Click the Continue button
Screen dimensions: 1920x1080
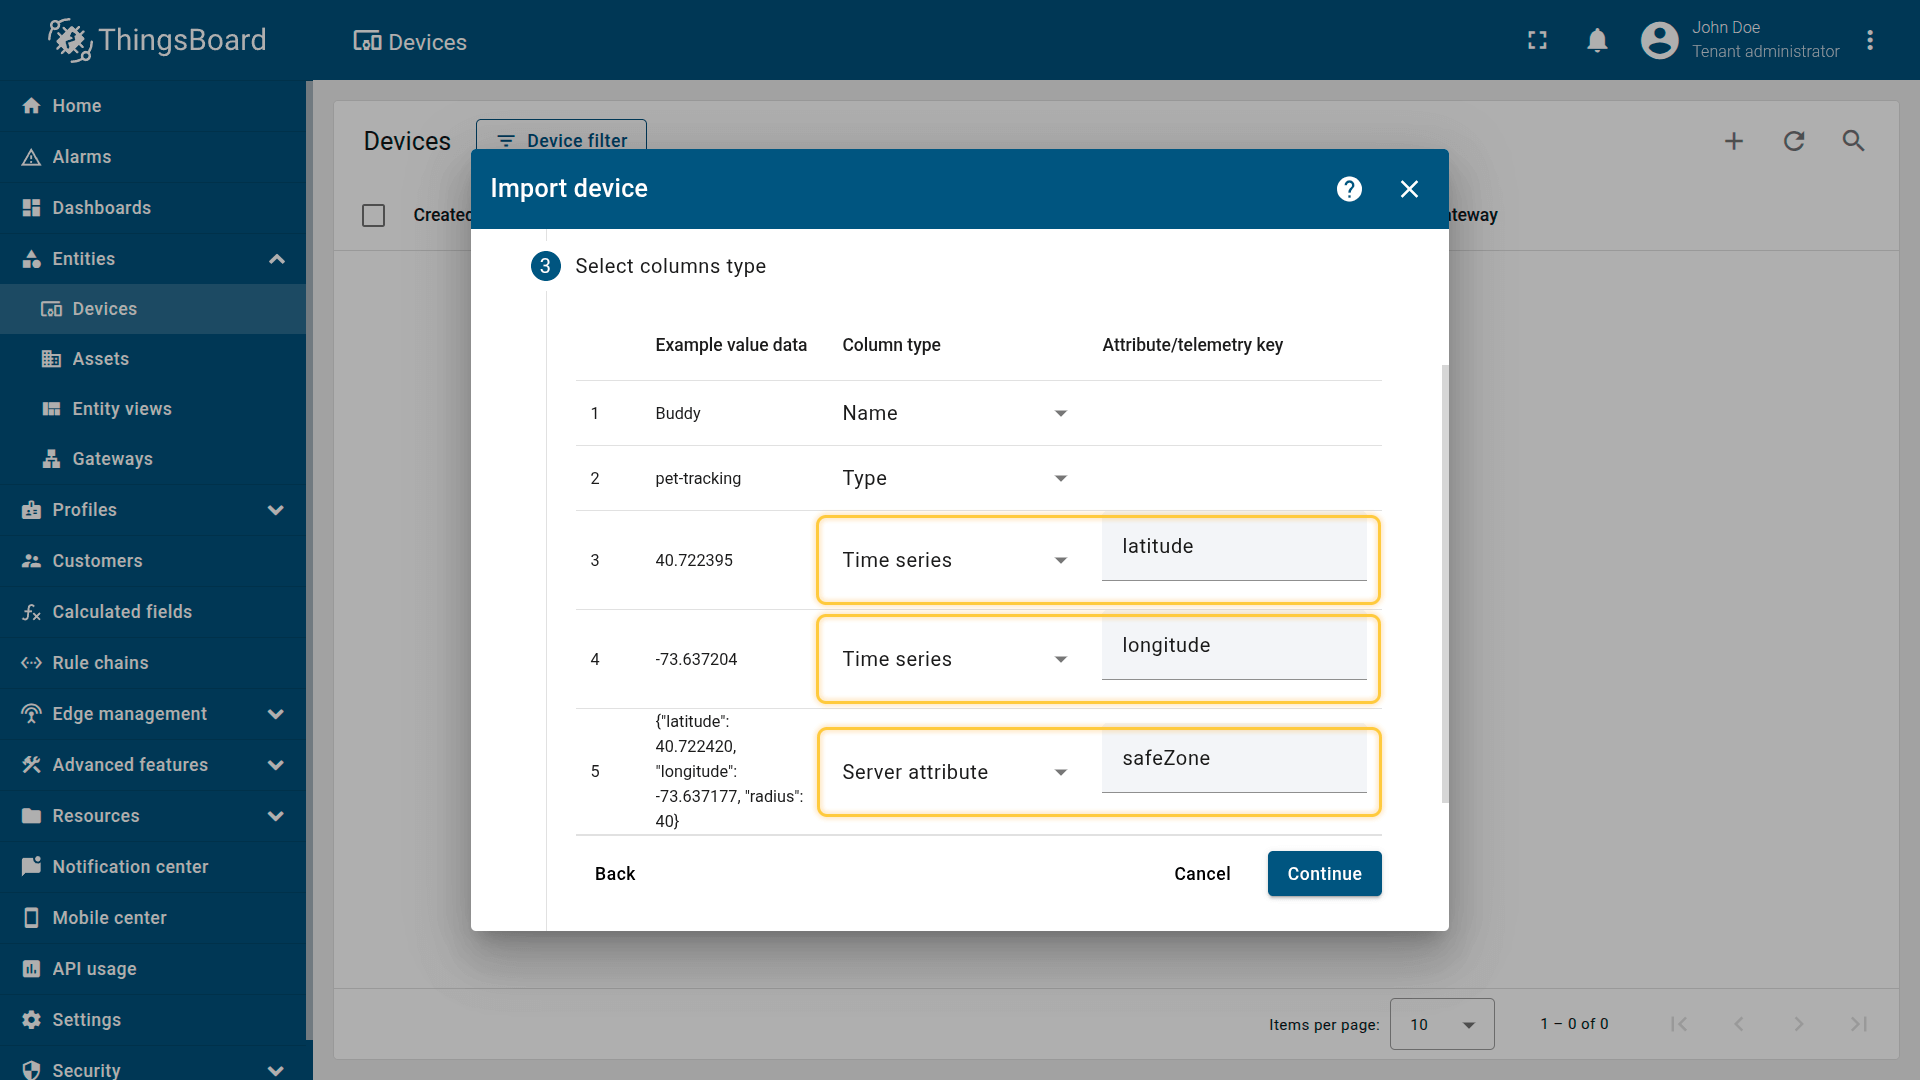pos(1324,874)
